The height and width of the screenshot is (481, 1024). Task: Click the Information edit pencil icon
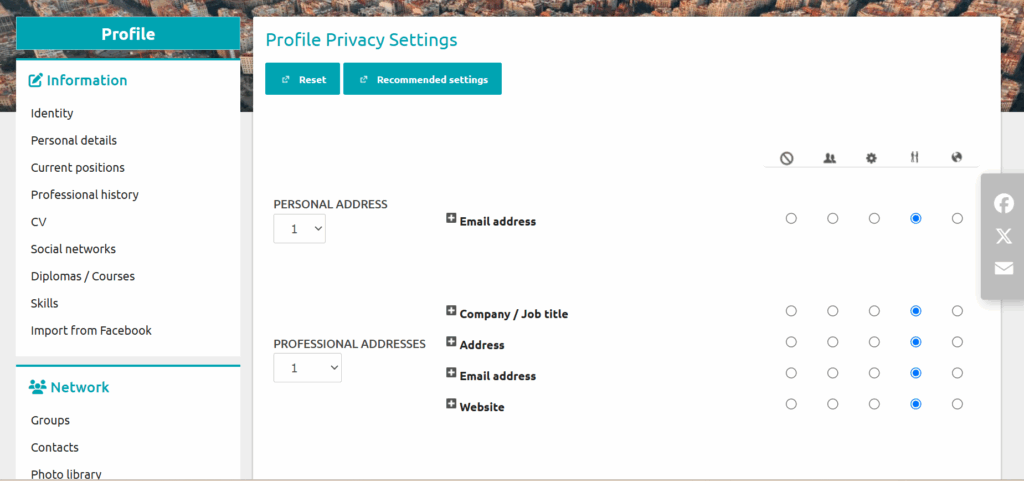tap(35, 80)
